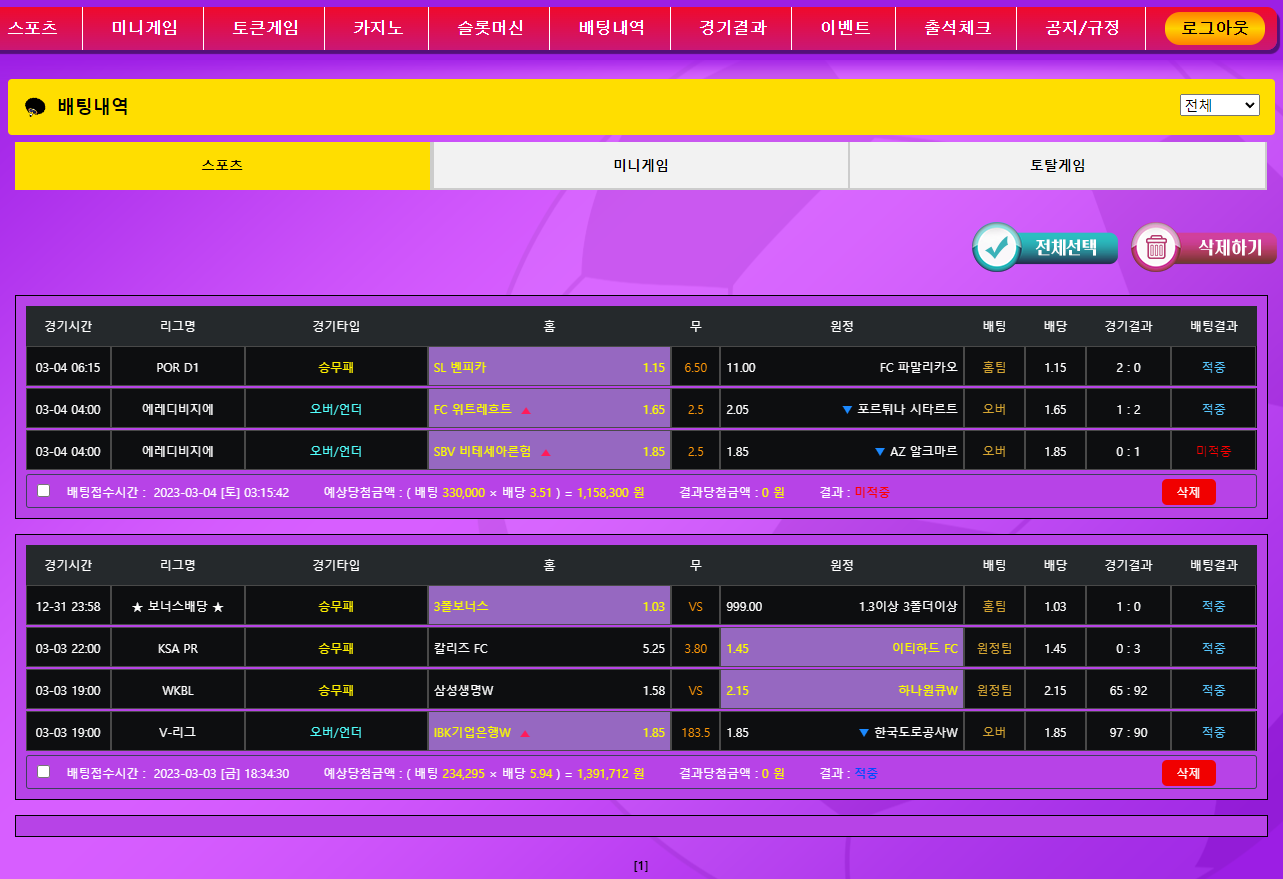Open 경기결과 in the top menu
Image resolution: width=1283 pixels, height=879 pixels.
[732, 28]
